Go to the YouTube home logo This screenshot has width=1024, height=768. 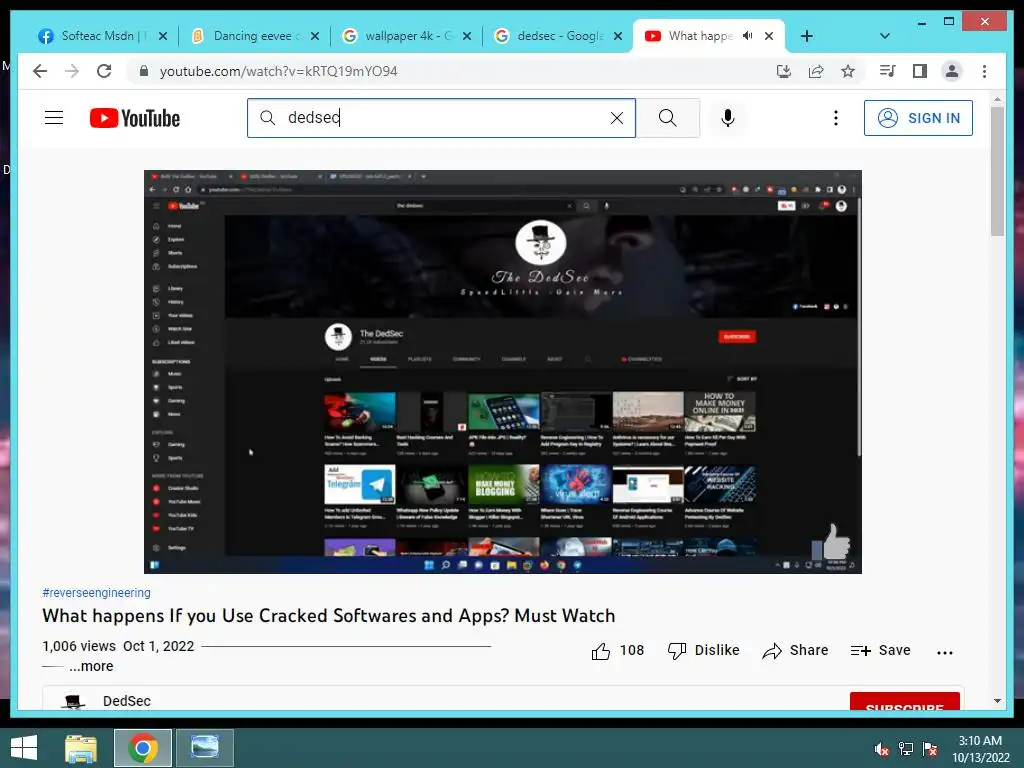(135, 118)
